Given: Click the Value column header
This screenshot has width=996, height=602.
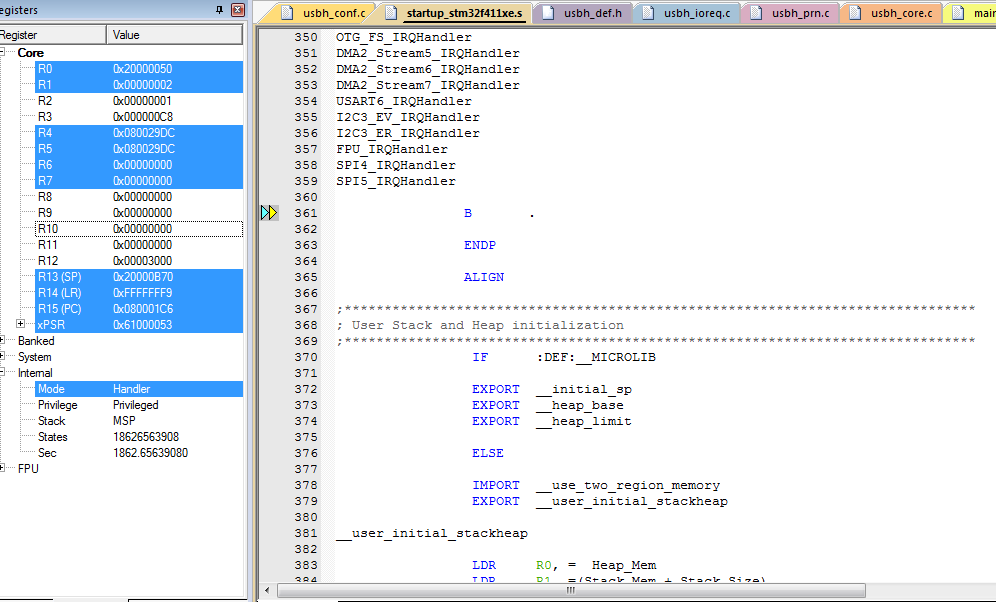Looking at the screenshot, I should pos(174,35).
